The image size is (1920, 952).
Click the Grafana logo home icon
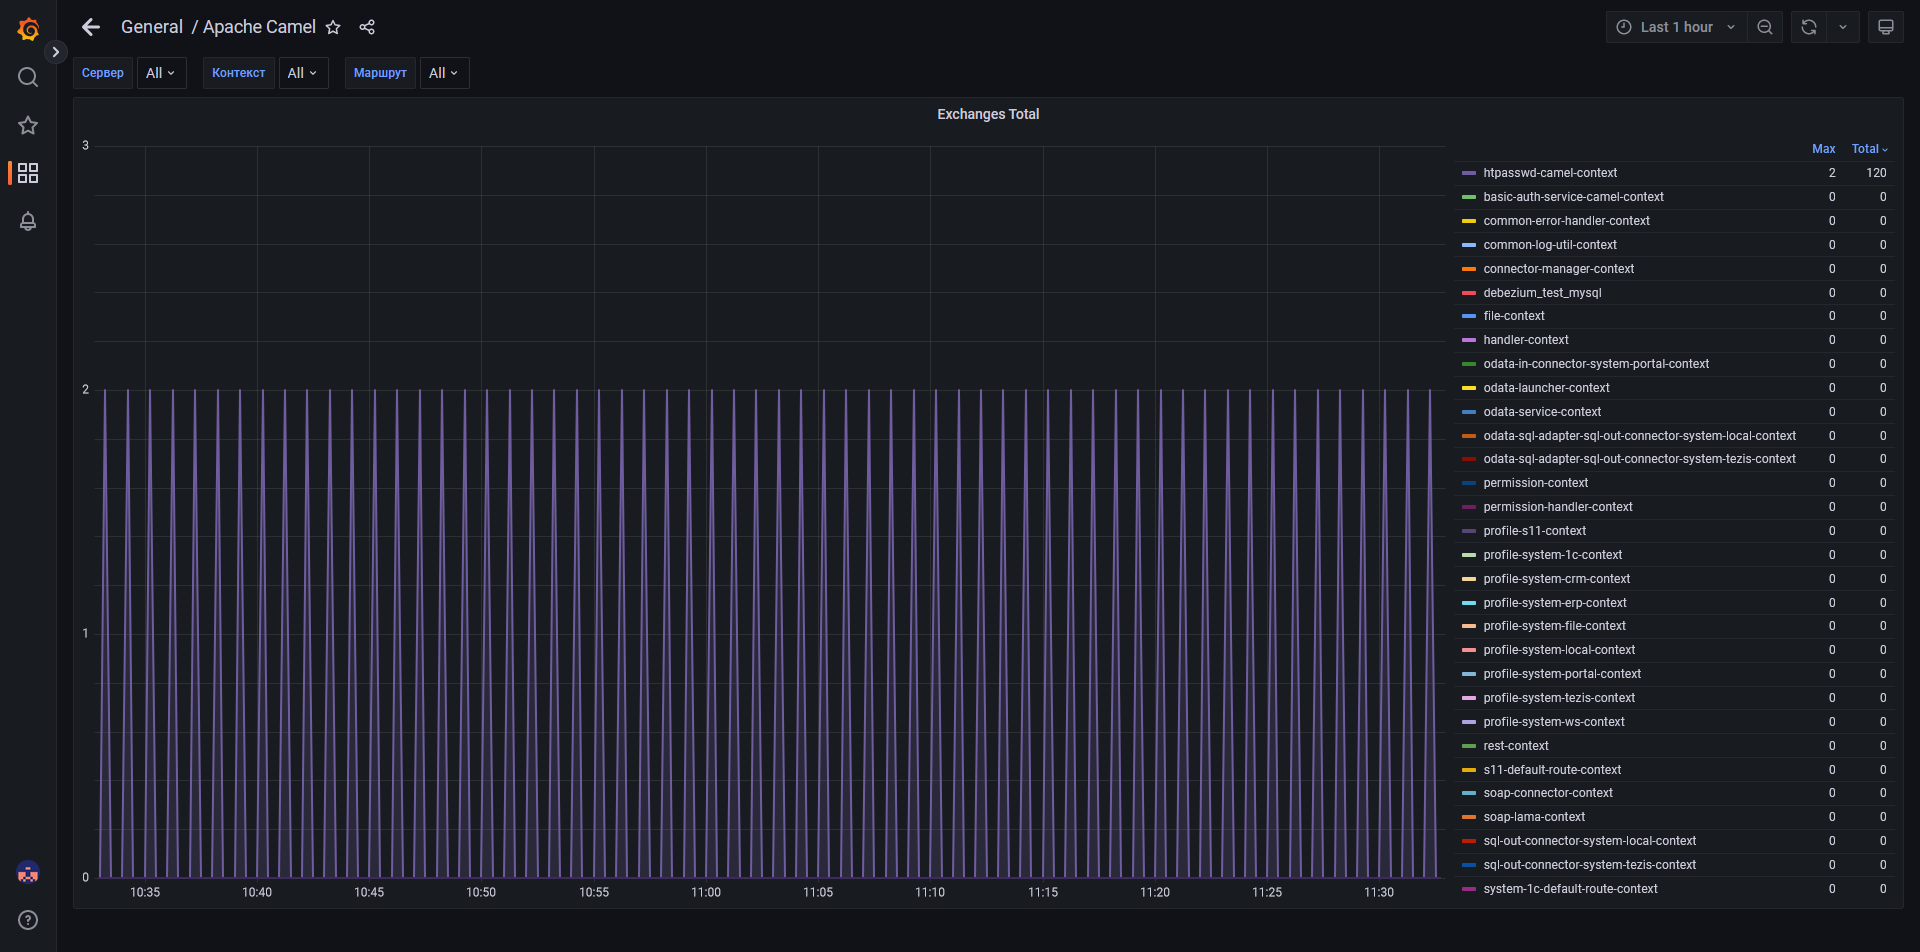pos(28,29)
